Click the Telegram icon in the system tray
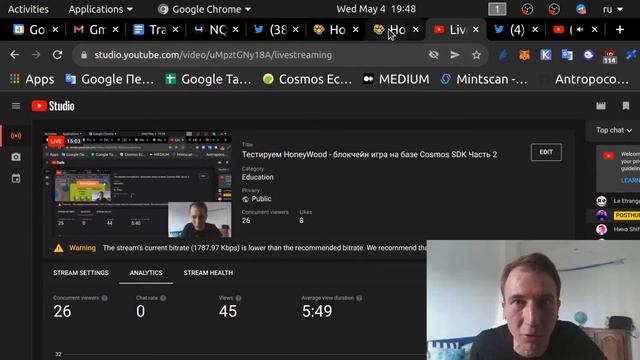Image resolution: width=640 pixels, height=360 pixels. click(581, 9)
